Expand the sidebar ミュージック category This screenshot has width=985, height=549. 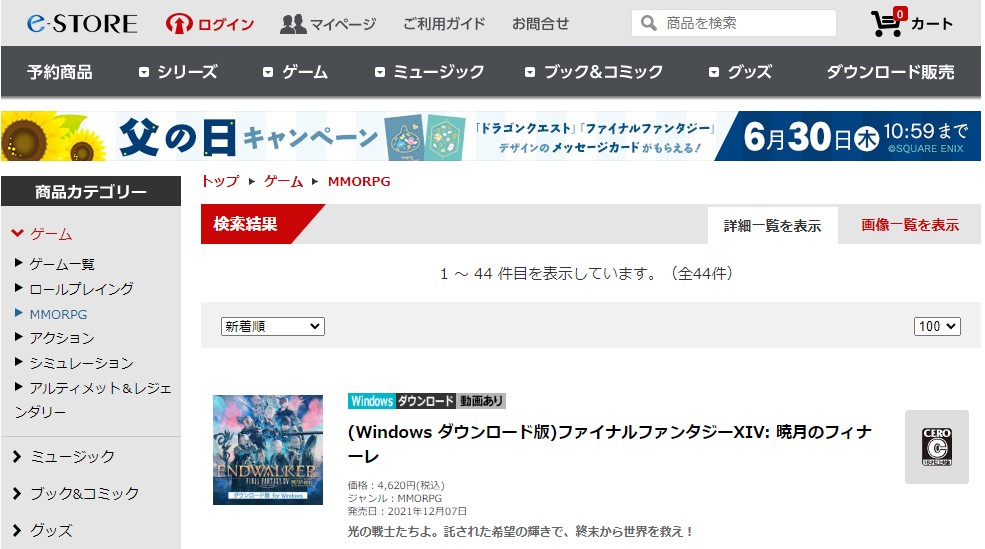63,457
